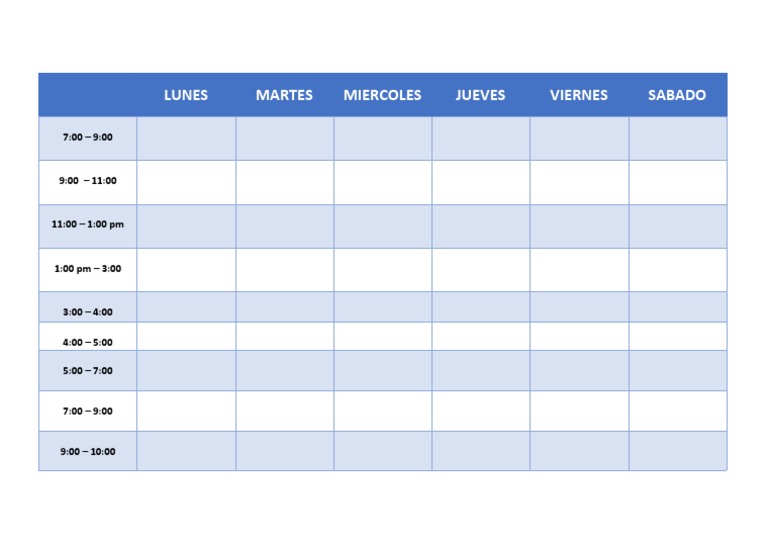Select the MIERCOLES cell at 1:00 pm – 3:00
Viewport: 768px width, 543px height.
tap(382, 270)
